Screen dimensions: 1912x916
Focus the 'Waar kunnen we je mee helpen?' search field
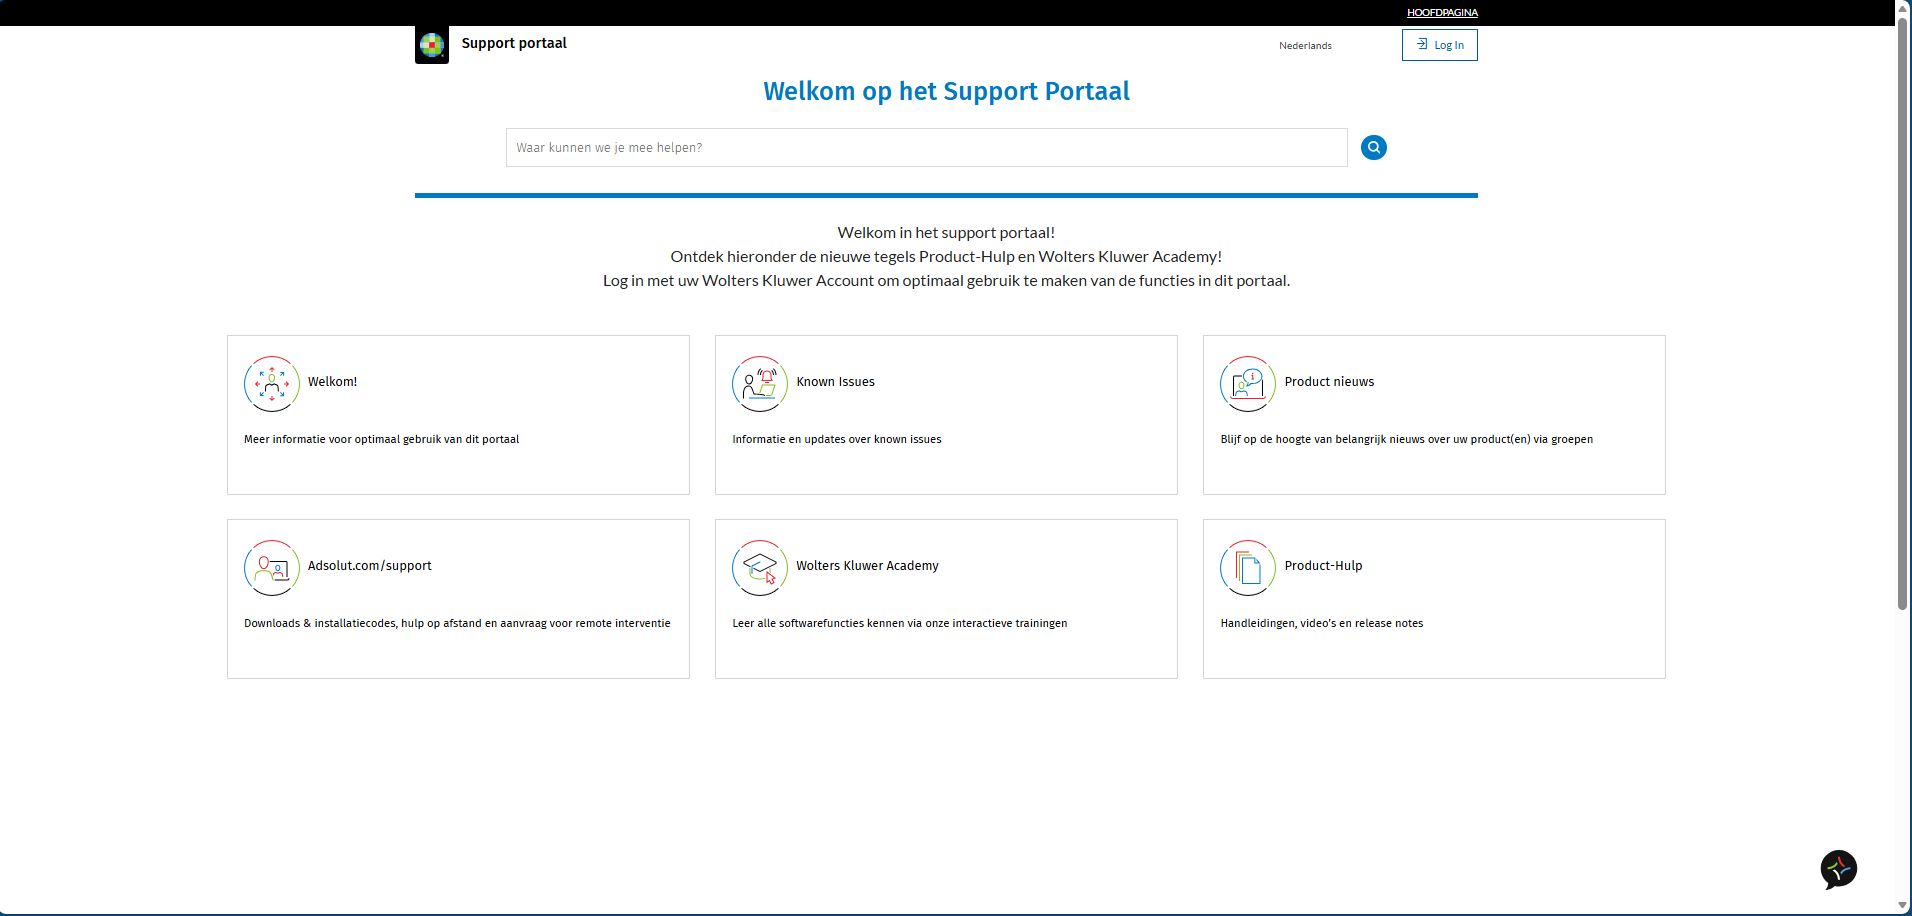pyautogui.click(x=927, y=148)
